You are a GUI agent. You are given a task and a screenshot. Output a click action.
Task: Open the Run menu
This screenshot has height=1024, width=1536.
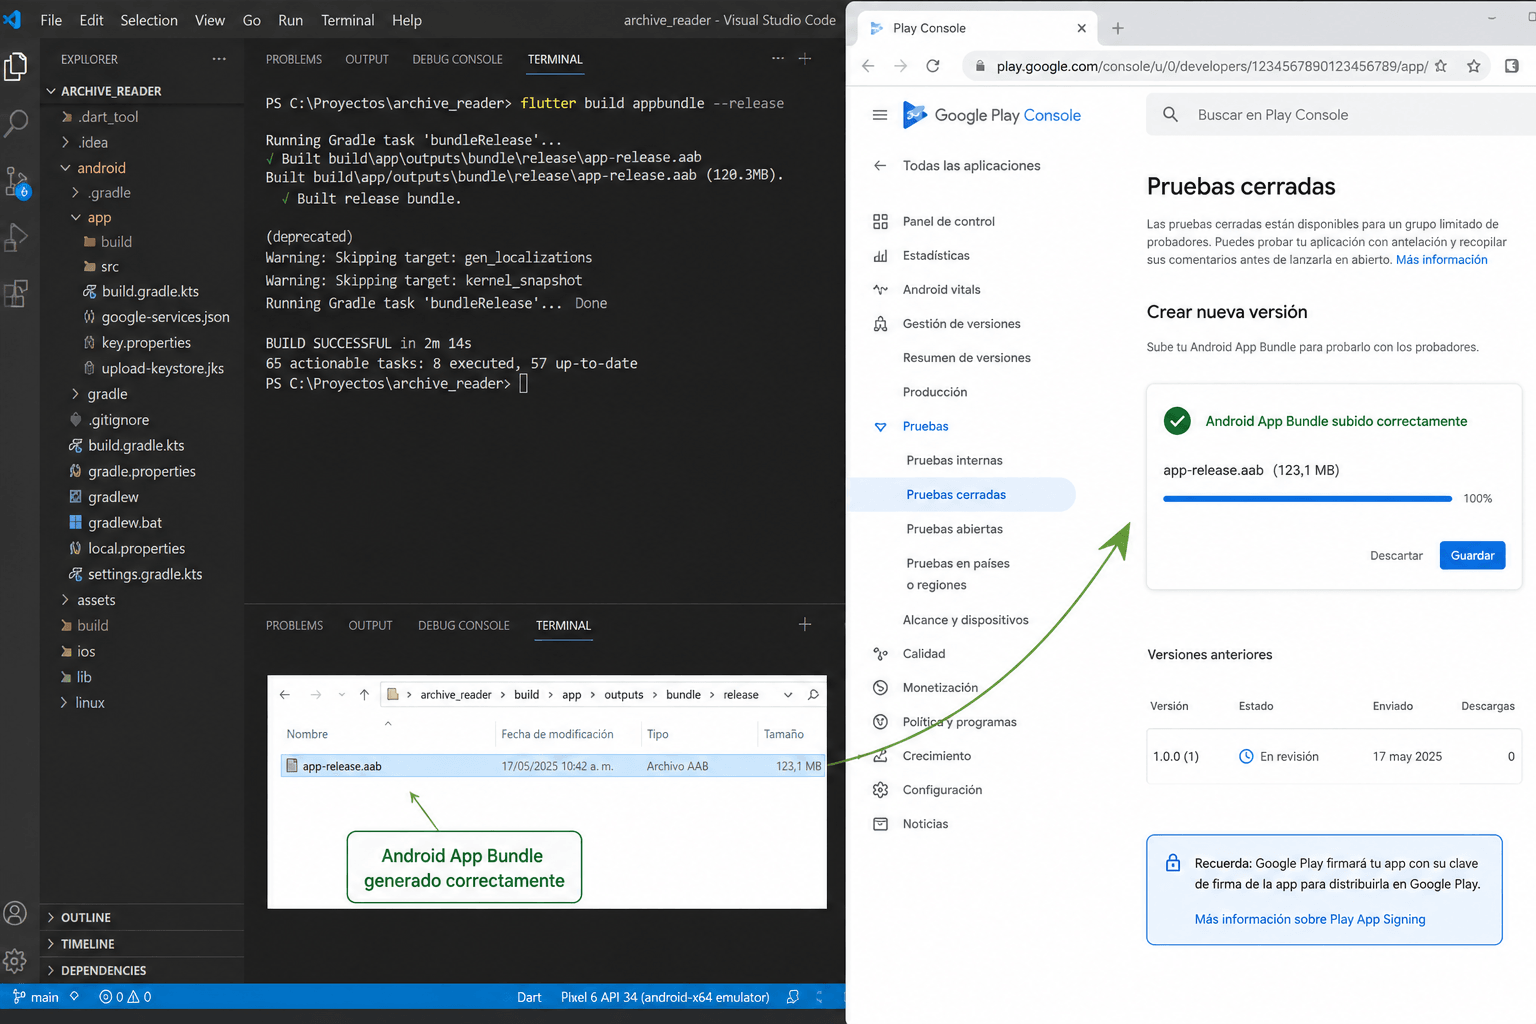290,20
